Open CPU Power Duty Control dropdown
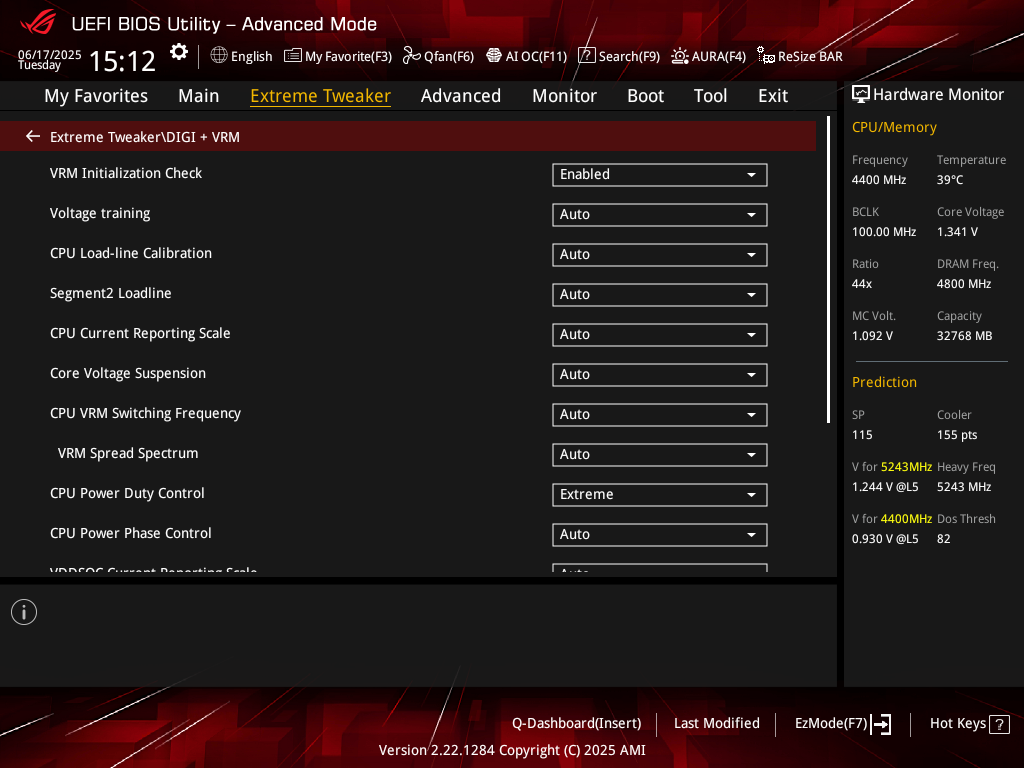1024x768 pixels. (x=659, y=494)
